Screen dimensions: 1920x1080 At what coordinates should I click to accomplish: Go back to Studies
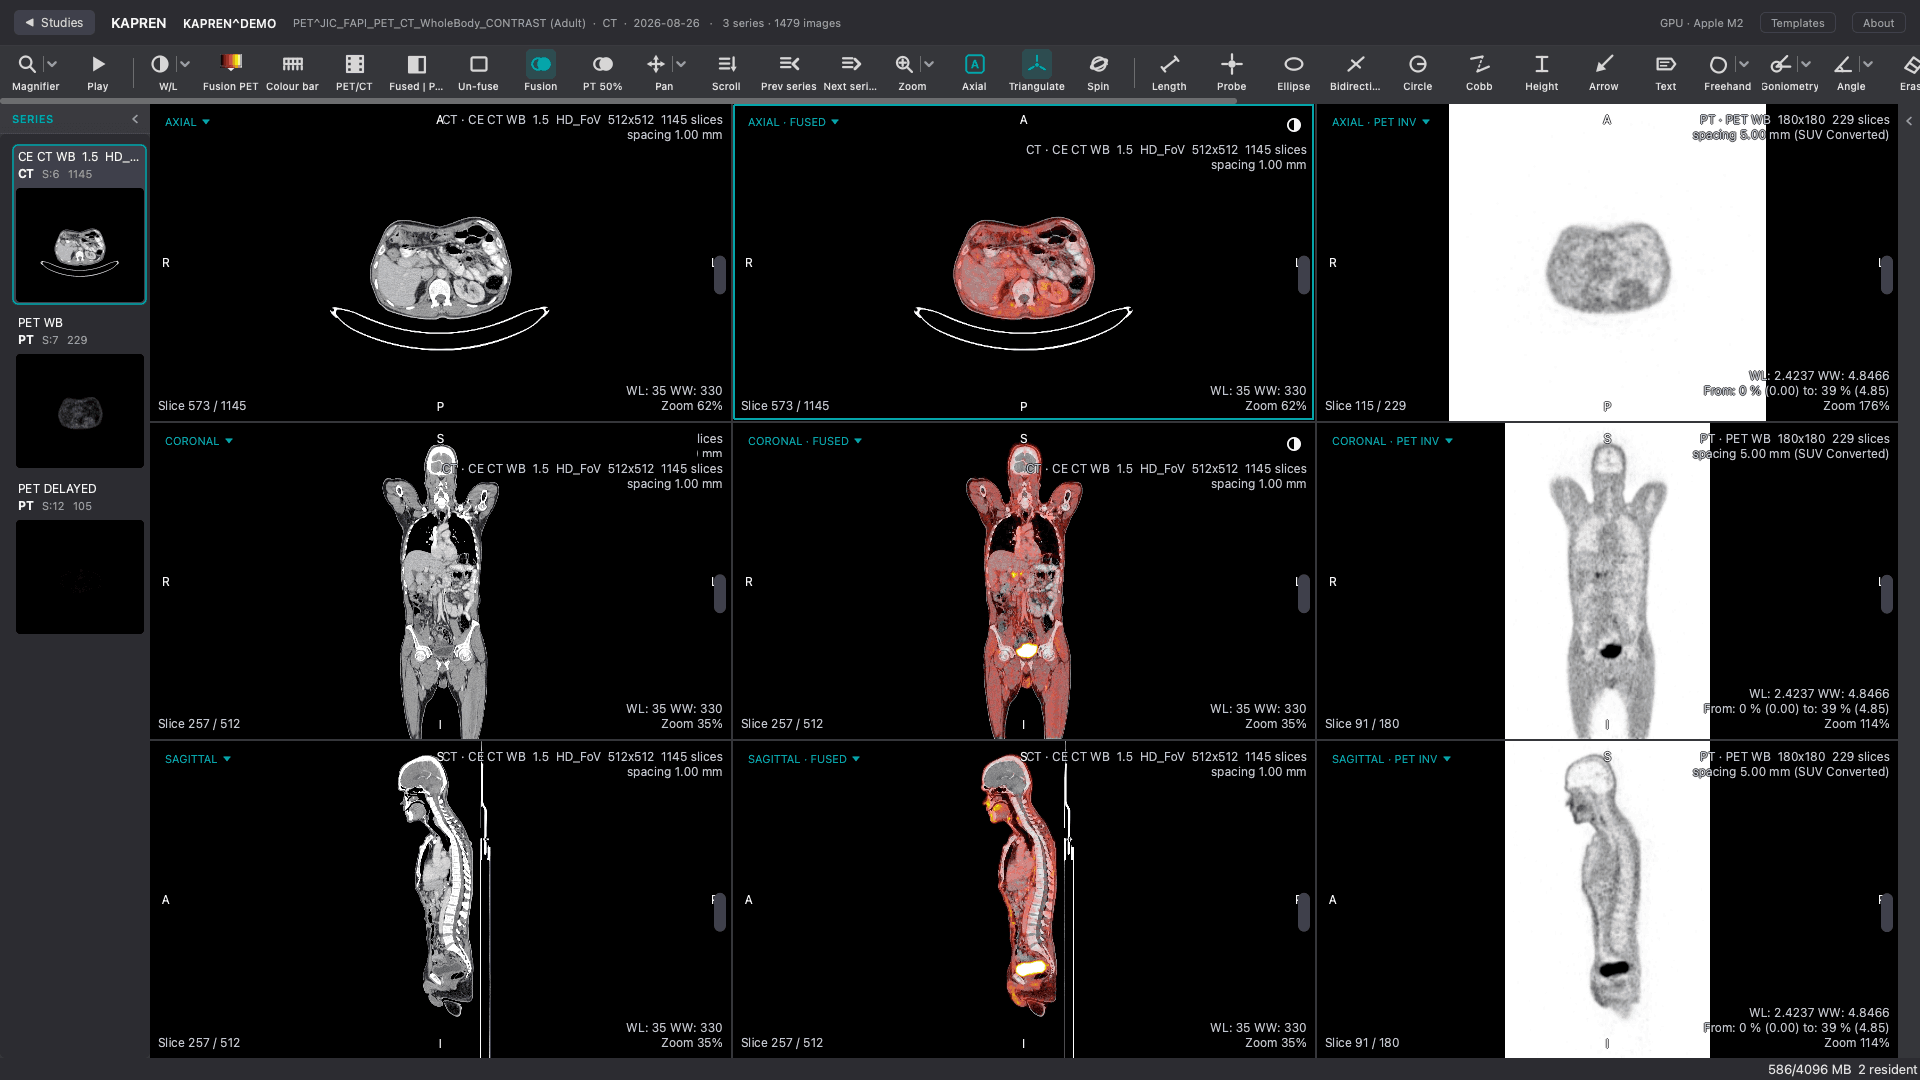pyautogui.click(x=54, y=22)
